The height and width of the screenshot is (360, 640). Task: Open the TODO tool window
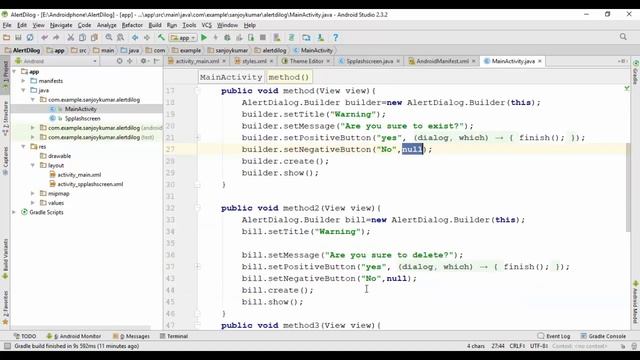point(25,336)
